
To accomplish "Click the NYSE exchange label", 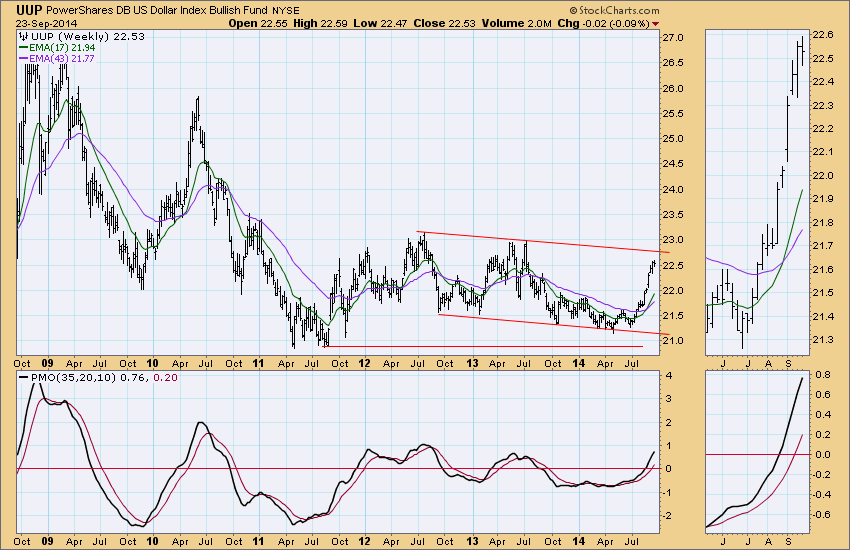I will click(286, 10).
